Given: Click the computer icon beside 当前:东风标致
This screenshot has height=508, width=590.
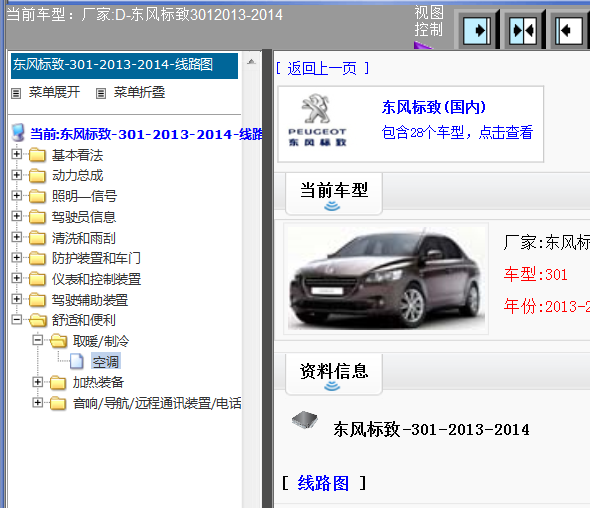Looking at the screenshot, I should pyautogui.click(x=18, y=132).
